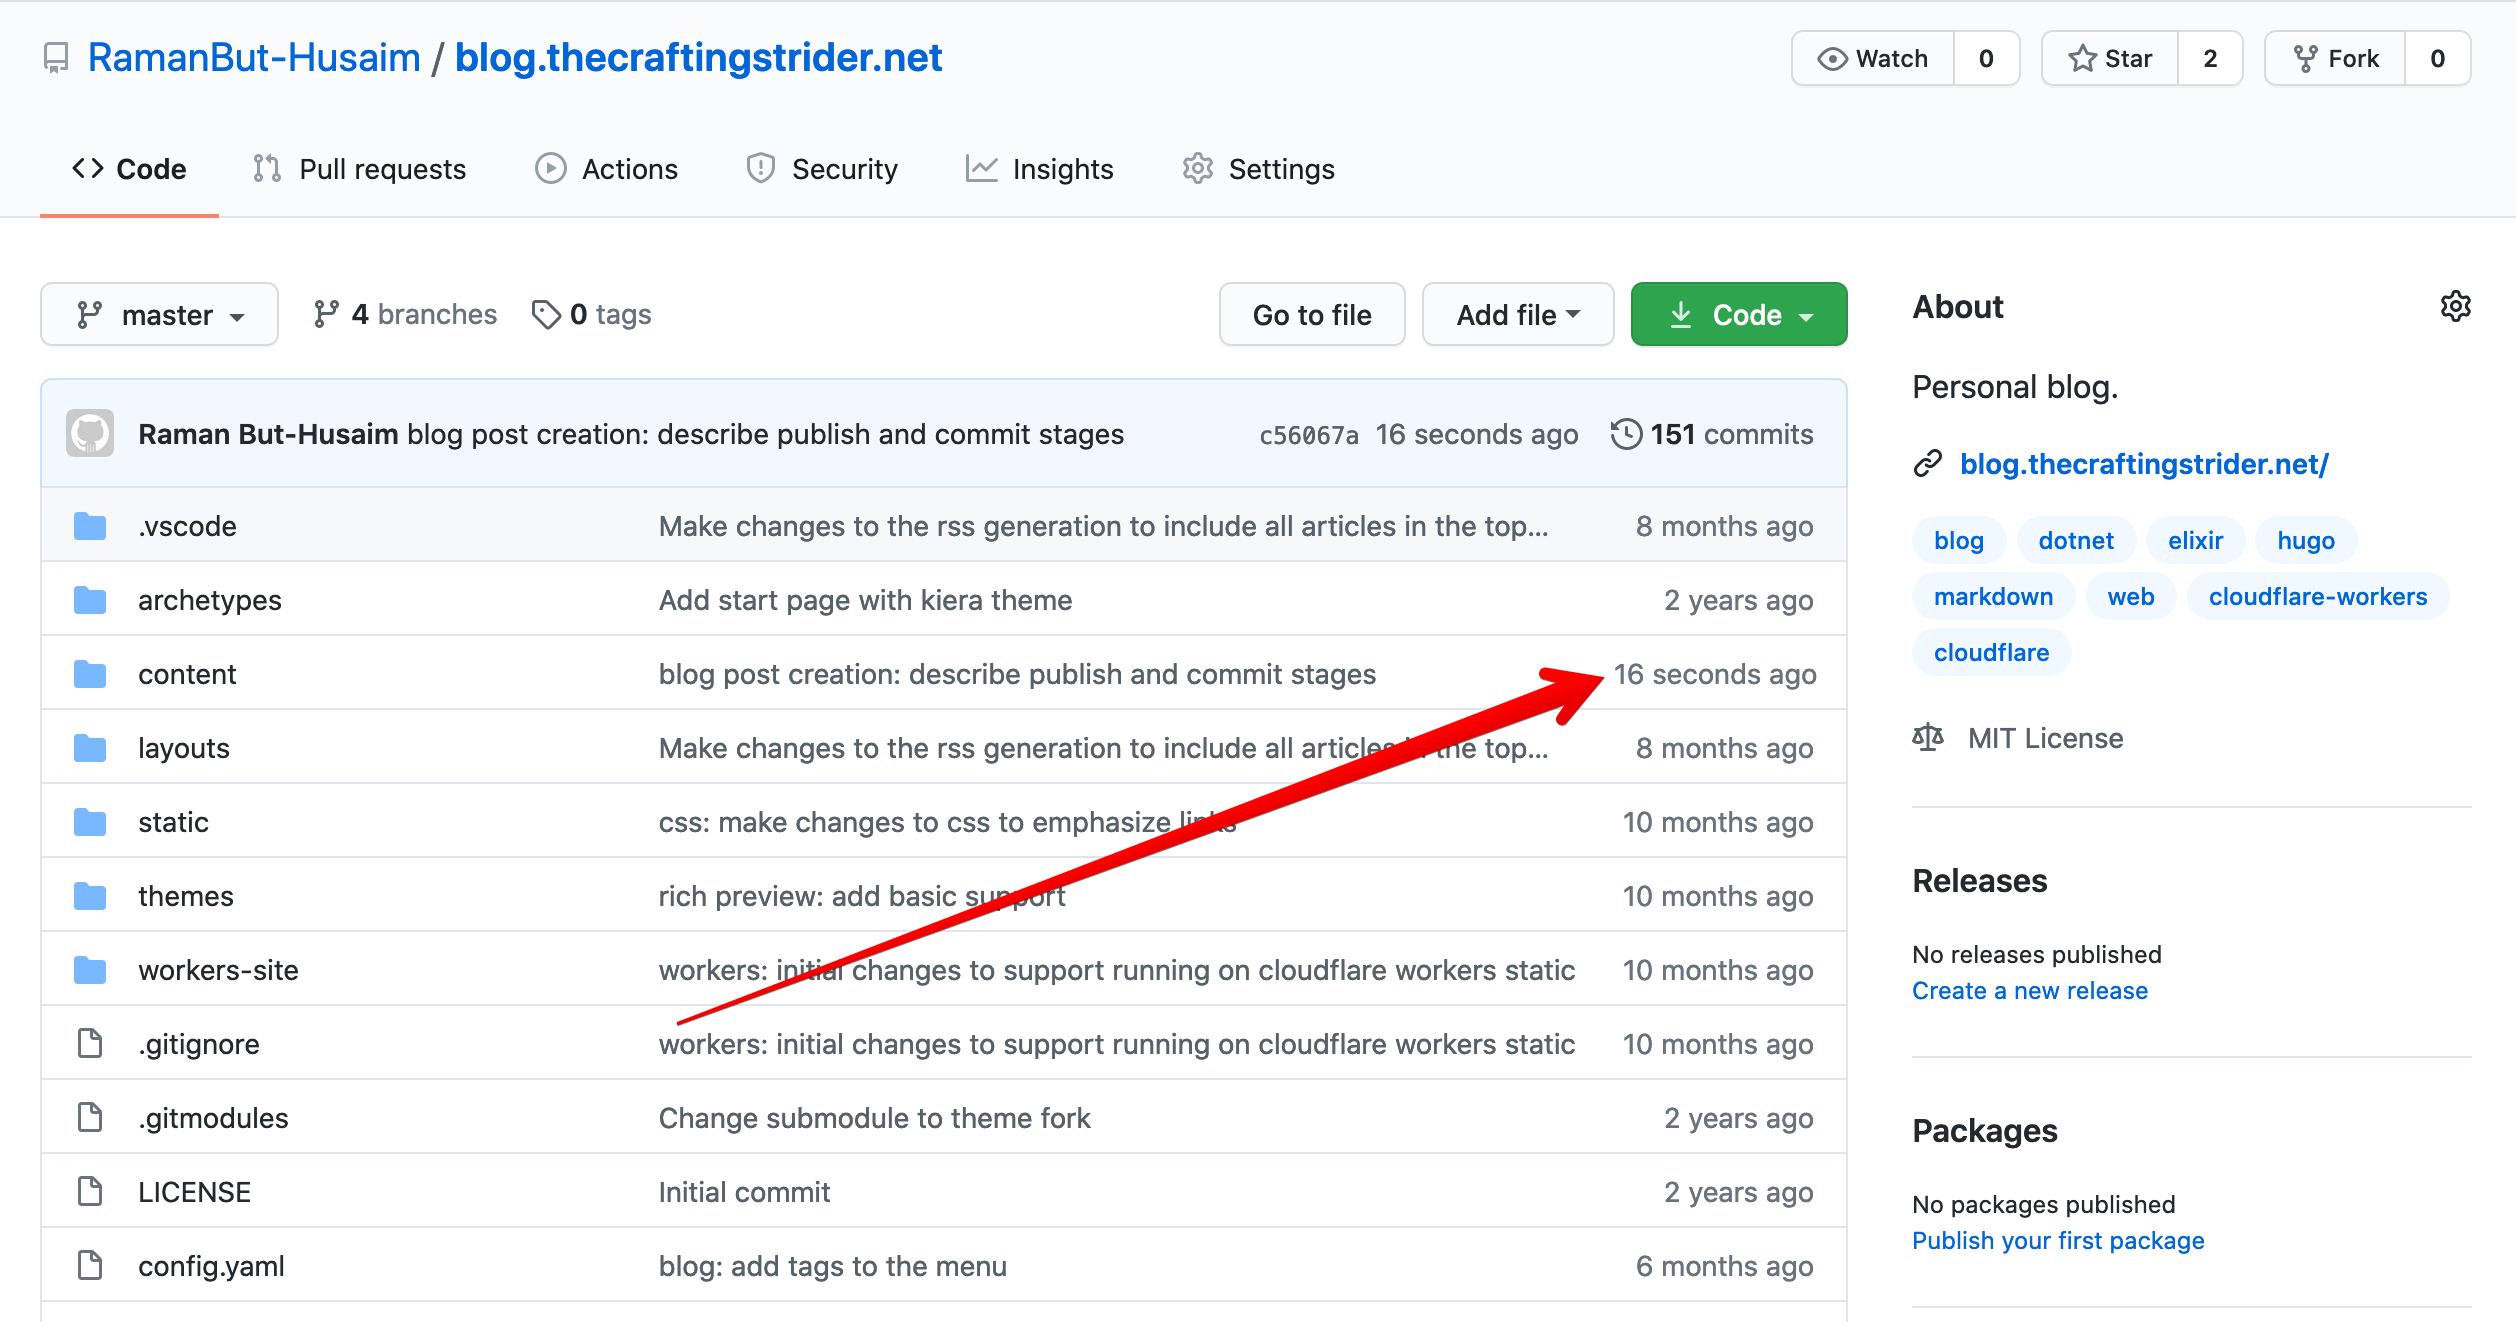Star the repository
The width and height of the screenshot is (2516, 1322).
pyautogui.click(x=2110, y=58)
